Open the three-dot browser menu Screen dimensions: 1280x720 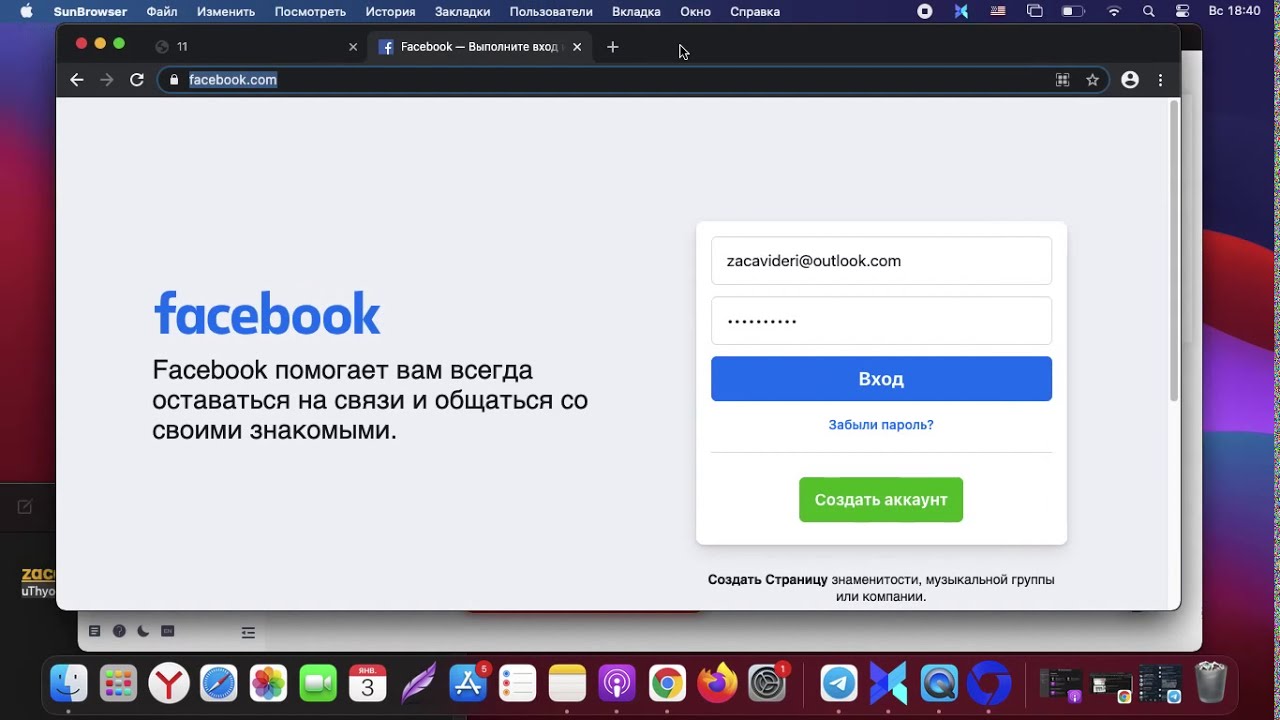click(1160, 80)
